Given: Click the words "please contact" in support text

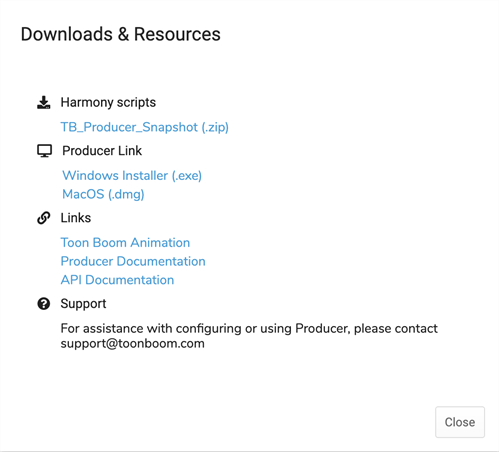Looking at the screenshot, I should [x=396, y=328].
